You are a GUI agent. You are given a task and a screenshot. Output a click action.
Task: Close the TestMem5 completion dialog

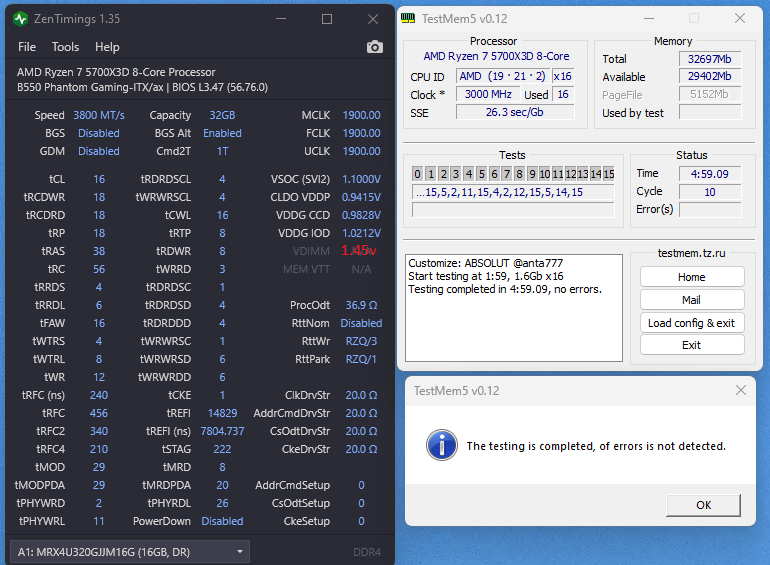pyautogui.click(x=740, y=390)
